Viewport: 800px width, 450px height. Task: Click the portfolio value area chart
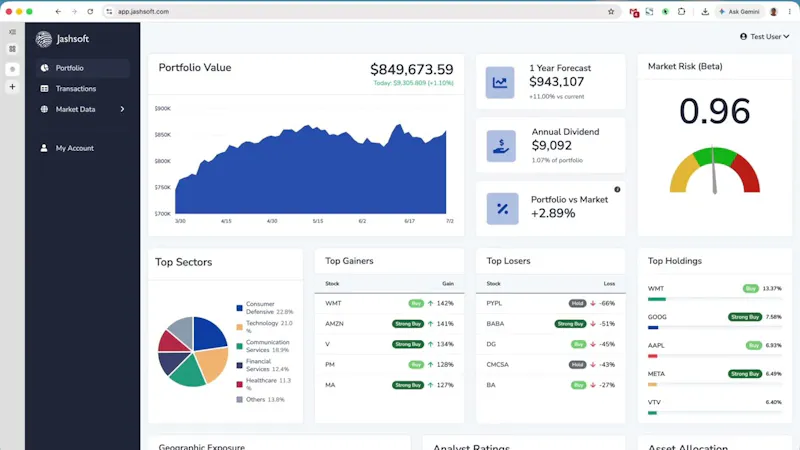tap(310, 169)
